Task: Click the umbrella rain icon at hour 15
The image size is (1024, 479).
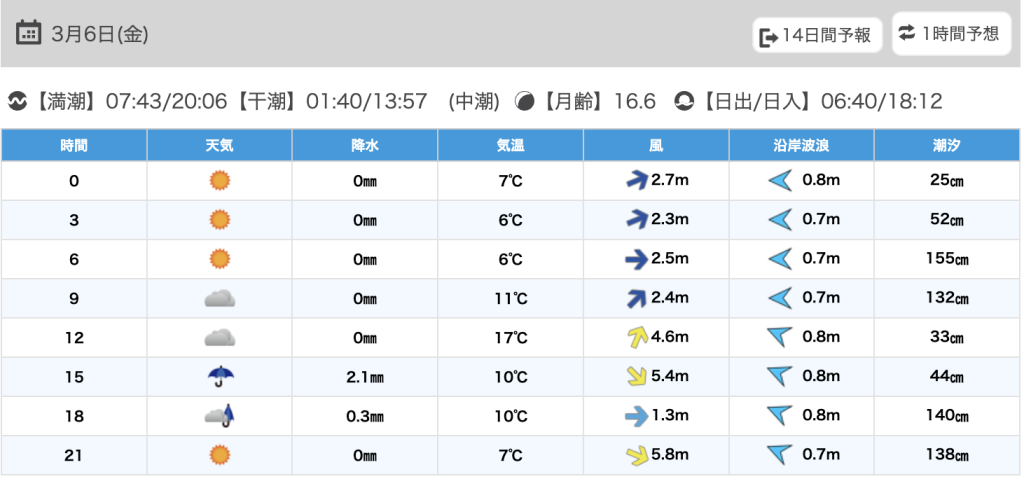Action: click(x=219, y=377)
